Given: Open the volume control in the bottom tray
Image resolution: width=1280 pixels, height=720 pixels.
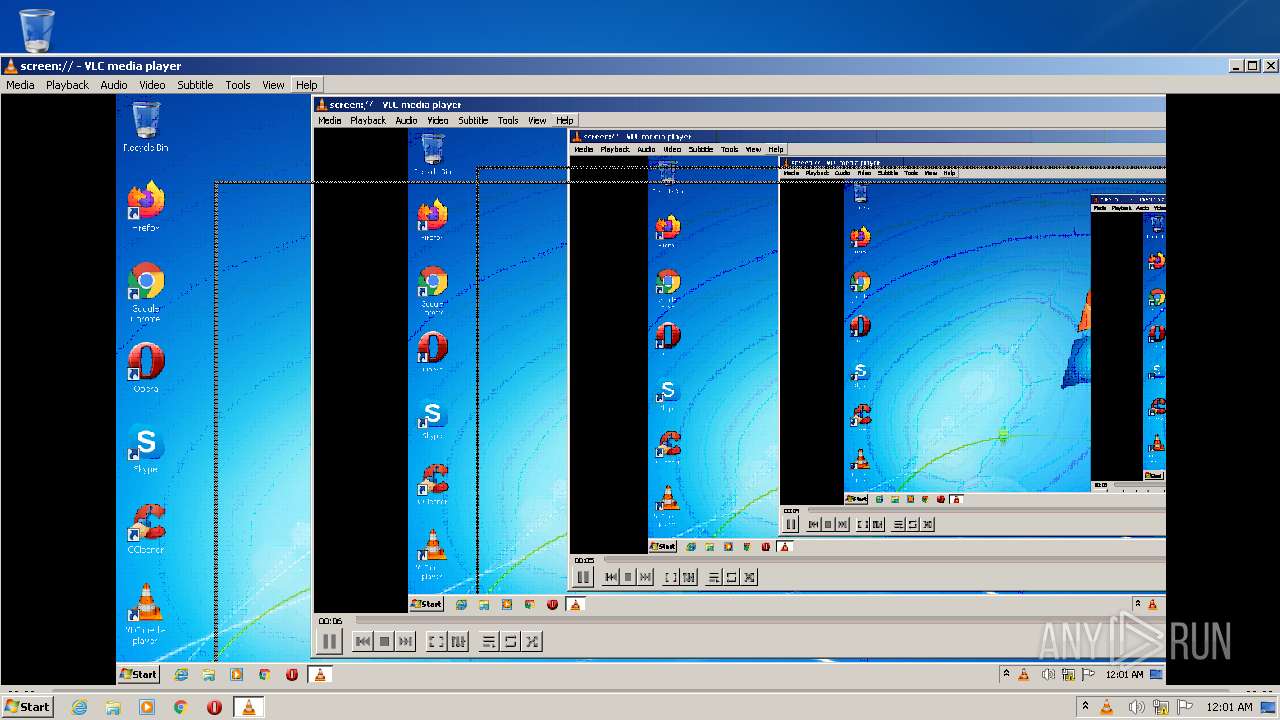Looking at the screenshot, I should pos(1137,707).
